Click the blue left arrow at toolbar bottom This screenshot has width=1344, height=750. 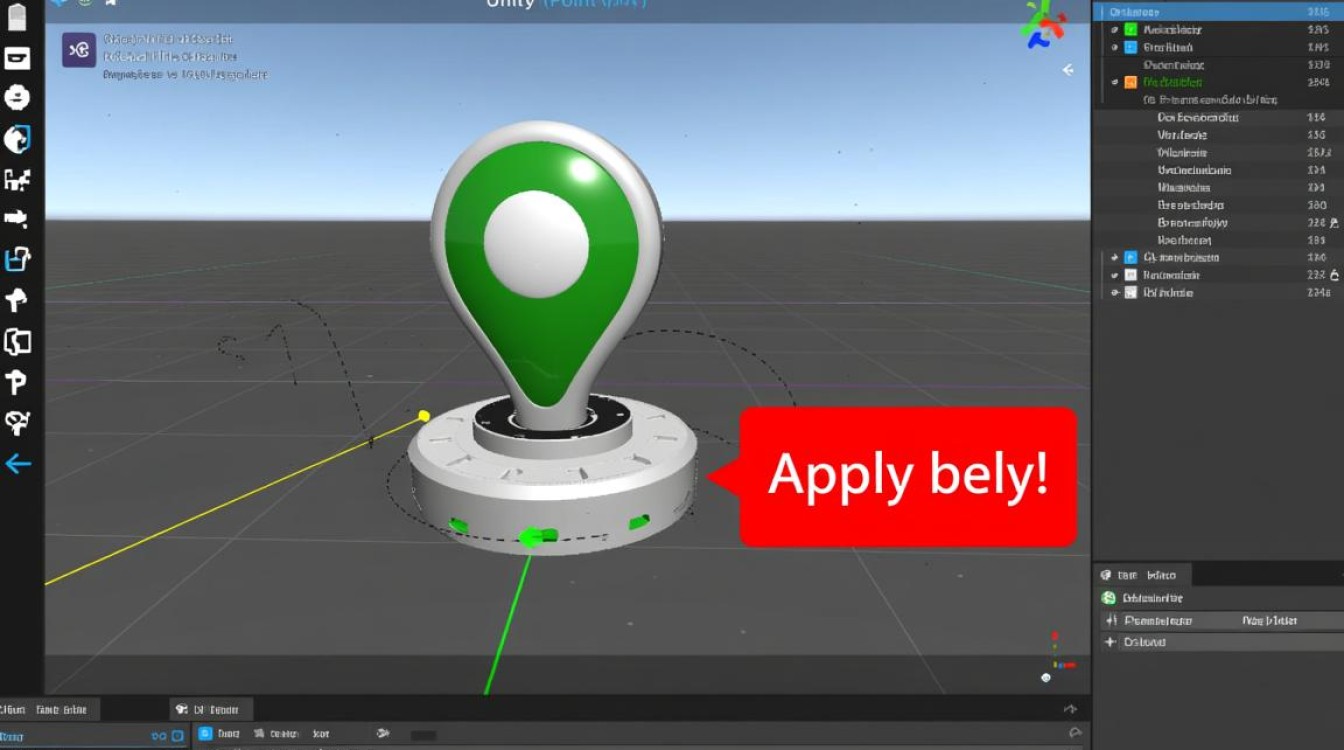click(18, 464)
